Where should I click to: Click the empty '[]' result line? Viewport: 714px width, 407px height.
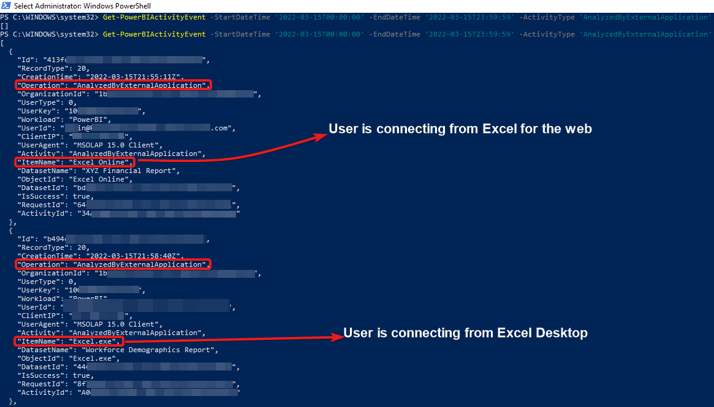point(4,26)
